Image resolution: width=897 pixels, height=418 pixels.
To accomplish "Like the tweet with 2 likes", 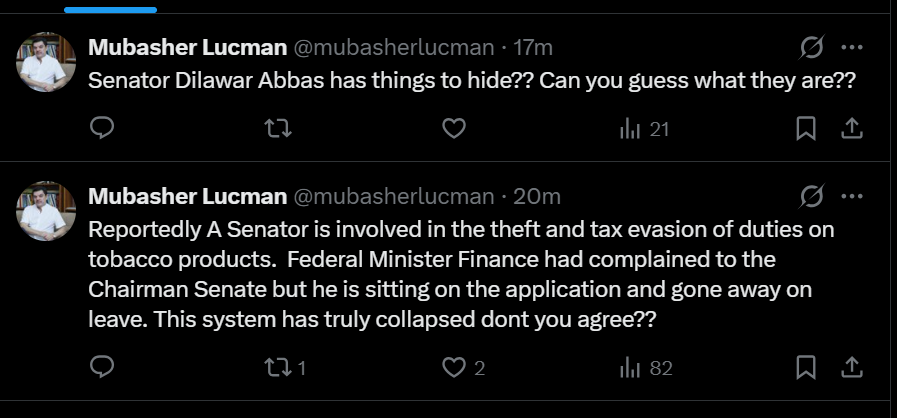I will 464,367.
